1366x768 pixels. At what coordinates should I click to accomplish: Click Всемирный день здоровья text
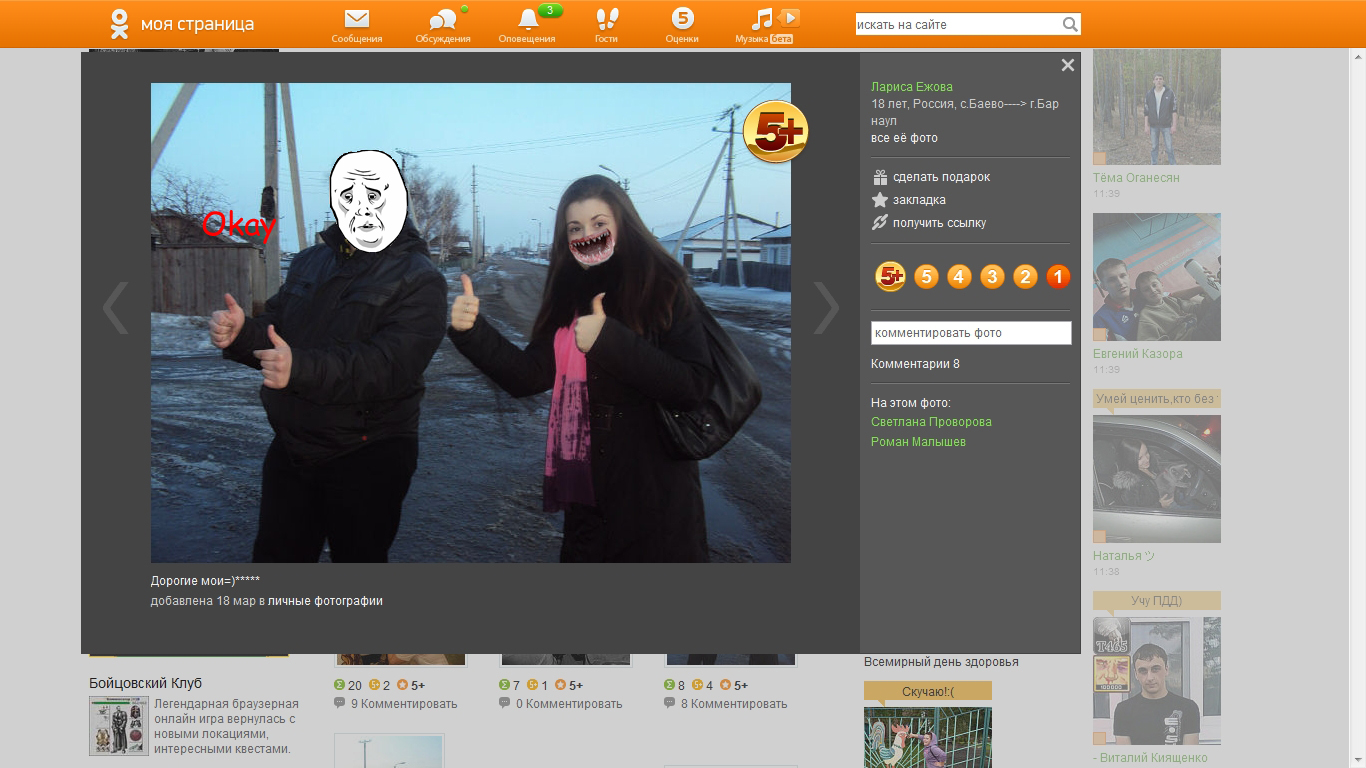941,662
